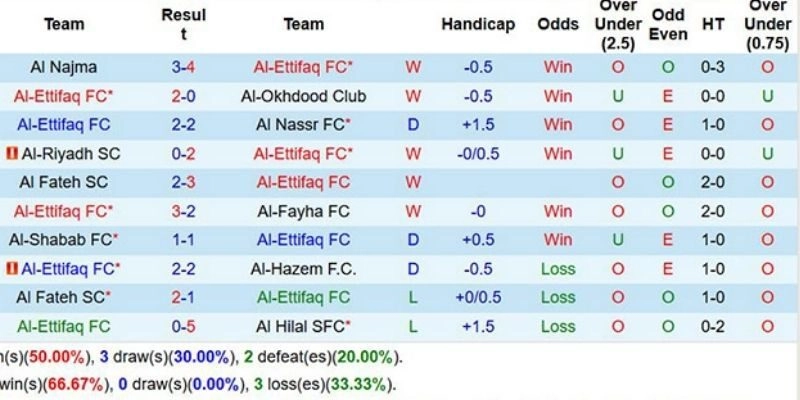Open the Al Najma team link
This screenshot has width=800, height=400.
(x=64, y=67)
